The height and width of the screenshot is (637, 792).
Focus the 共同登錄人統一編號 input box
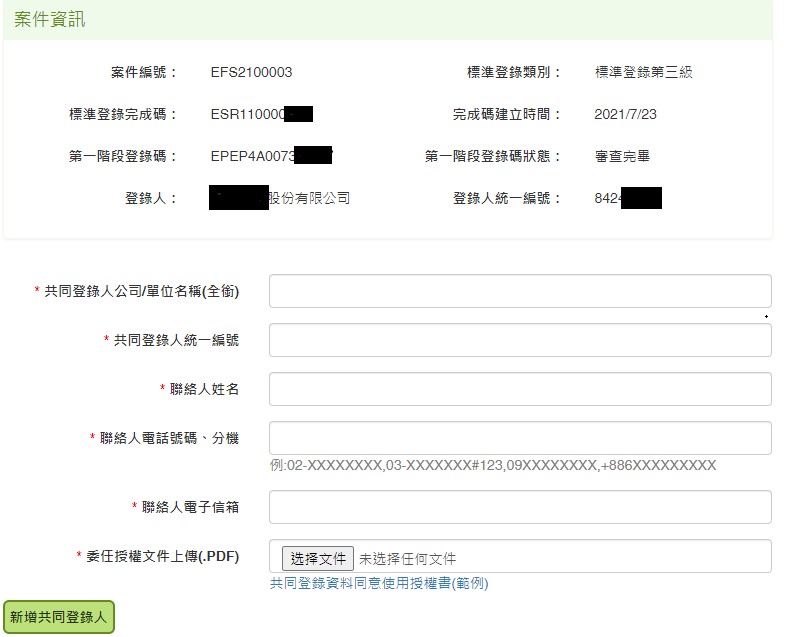pos(520,340)
